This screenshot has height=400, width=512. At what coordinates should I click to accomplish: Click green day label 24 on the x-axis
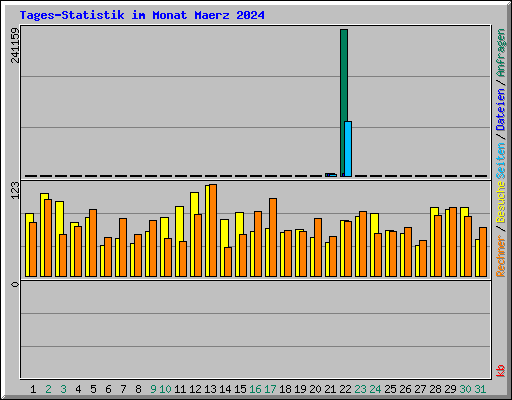pos(375,389)
